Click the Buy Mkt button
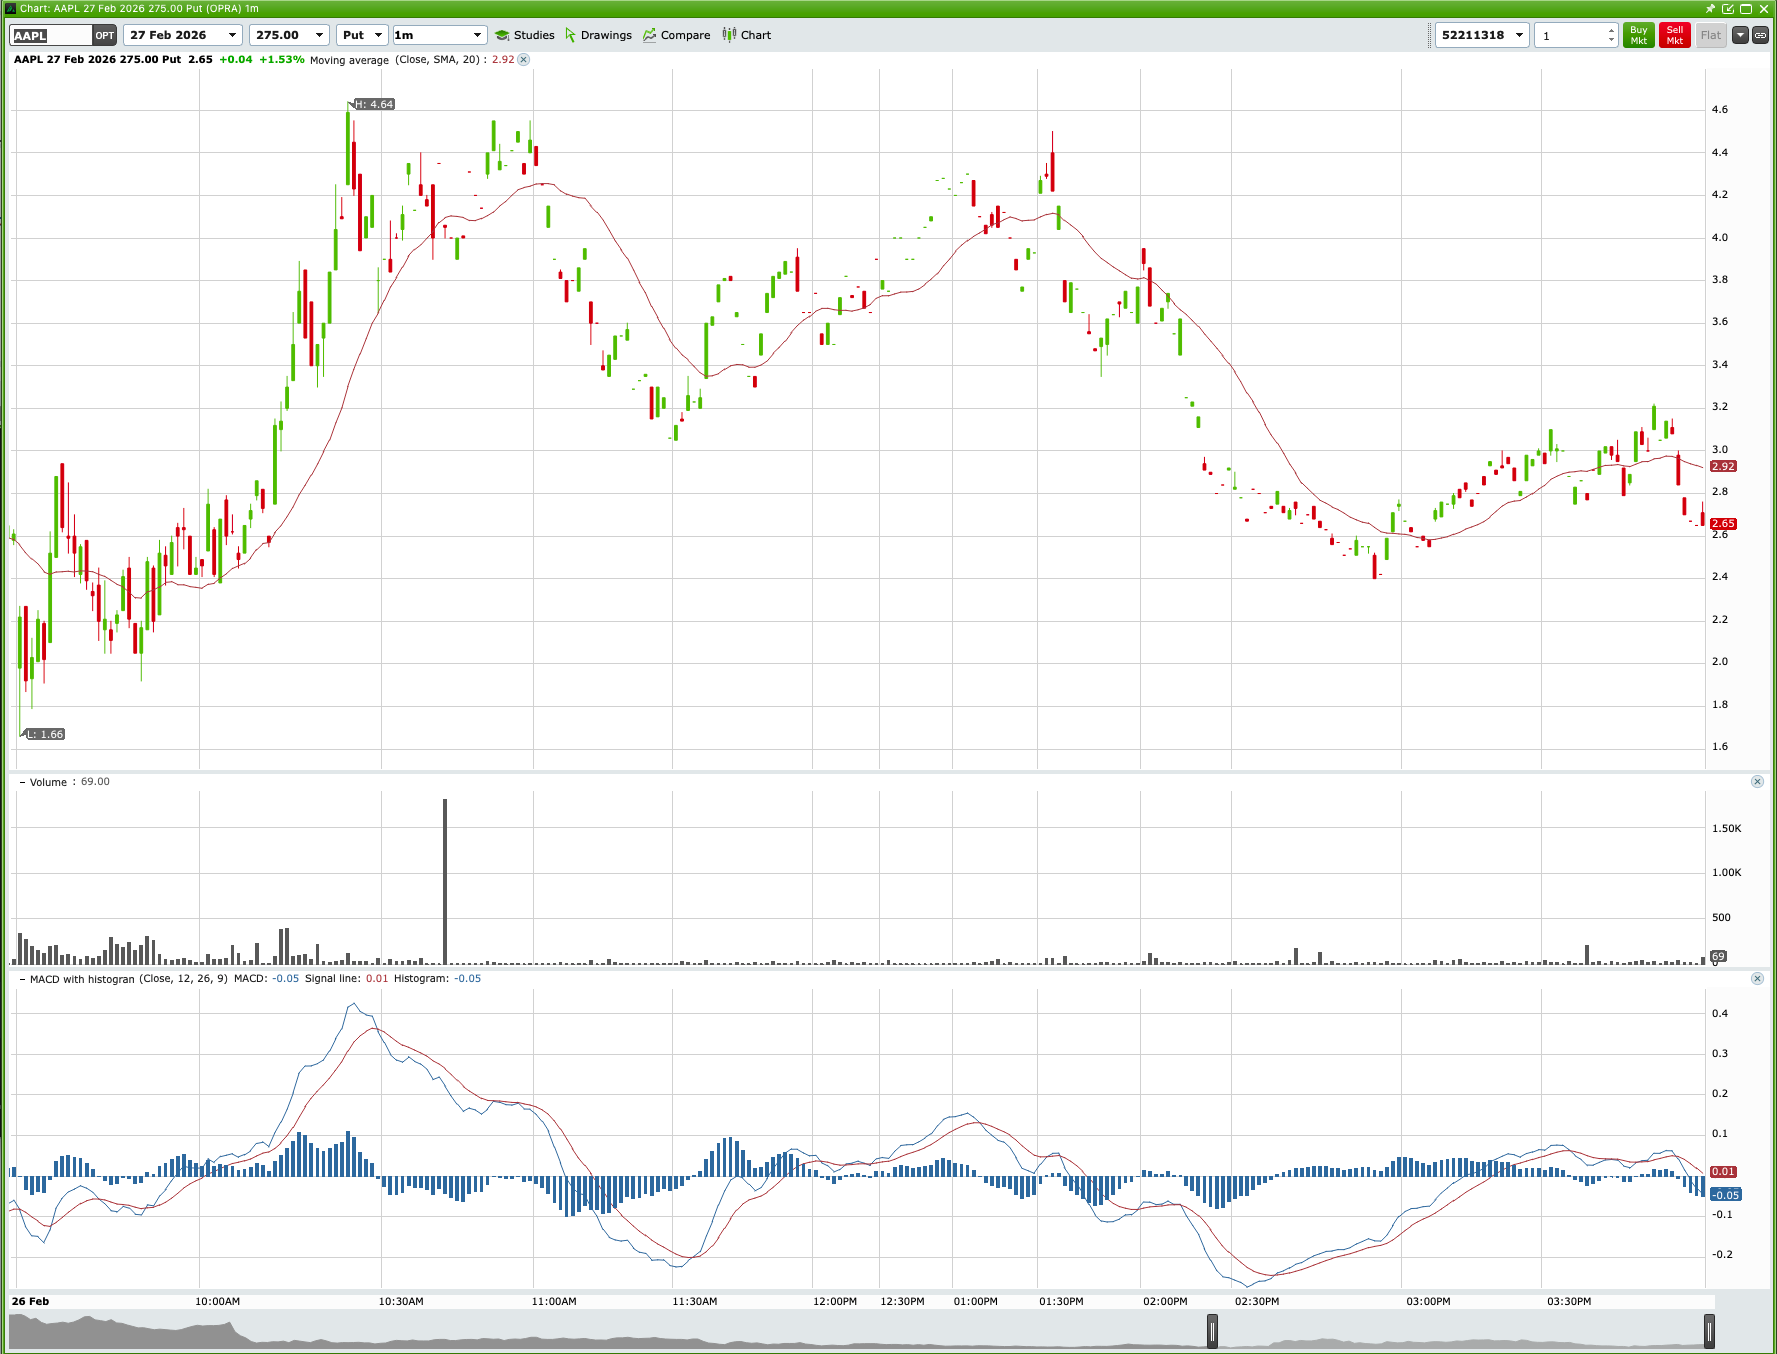 1637,34
